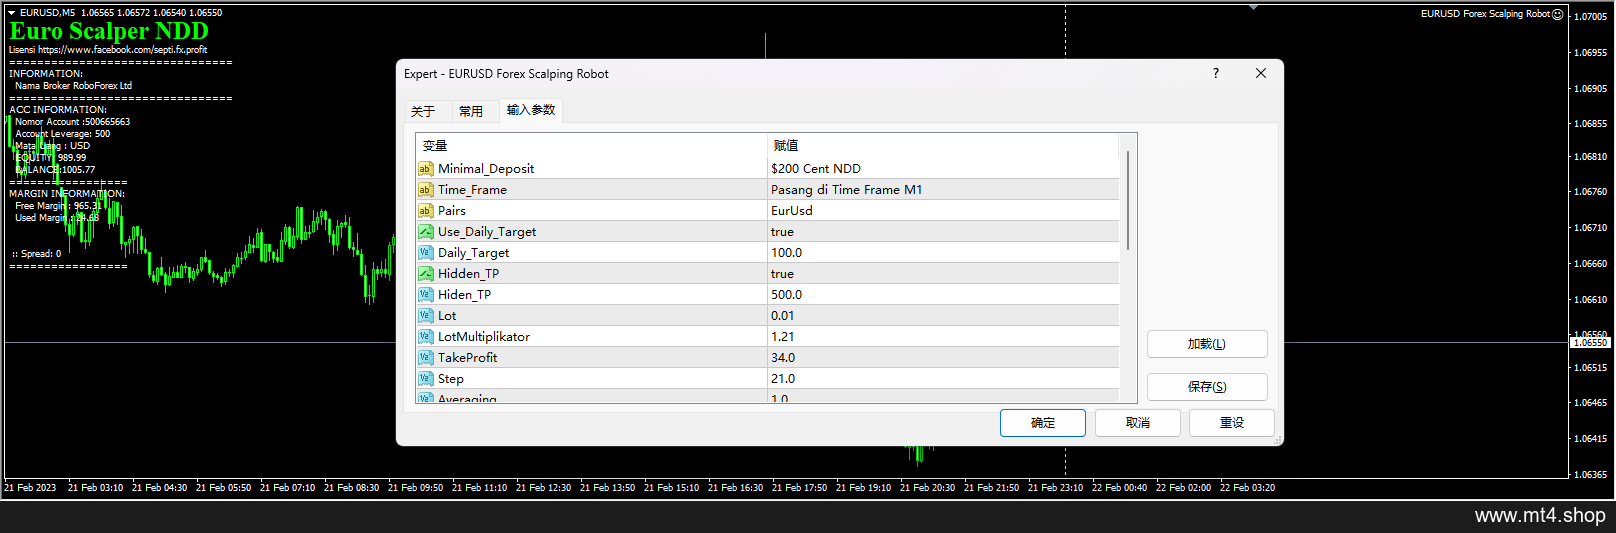Click the Hidden_TP boolean type icon

(425, 274)
